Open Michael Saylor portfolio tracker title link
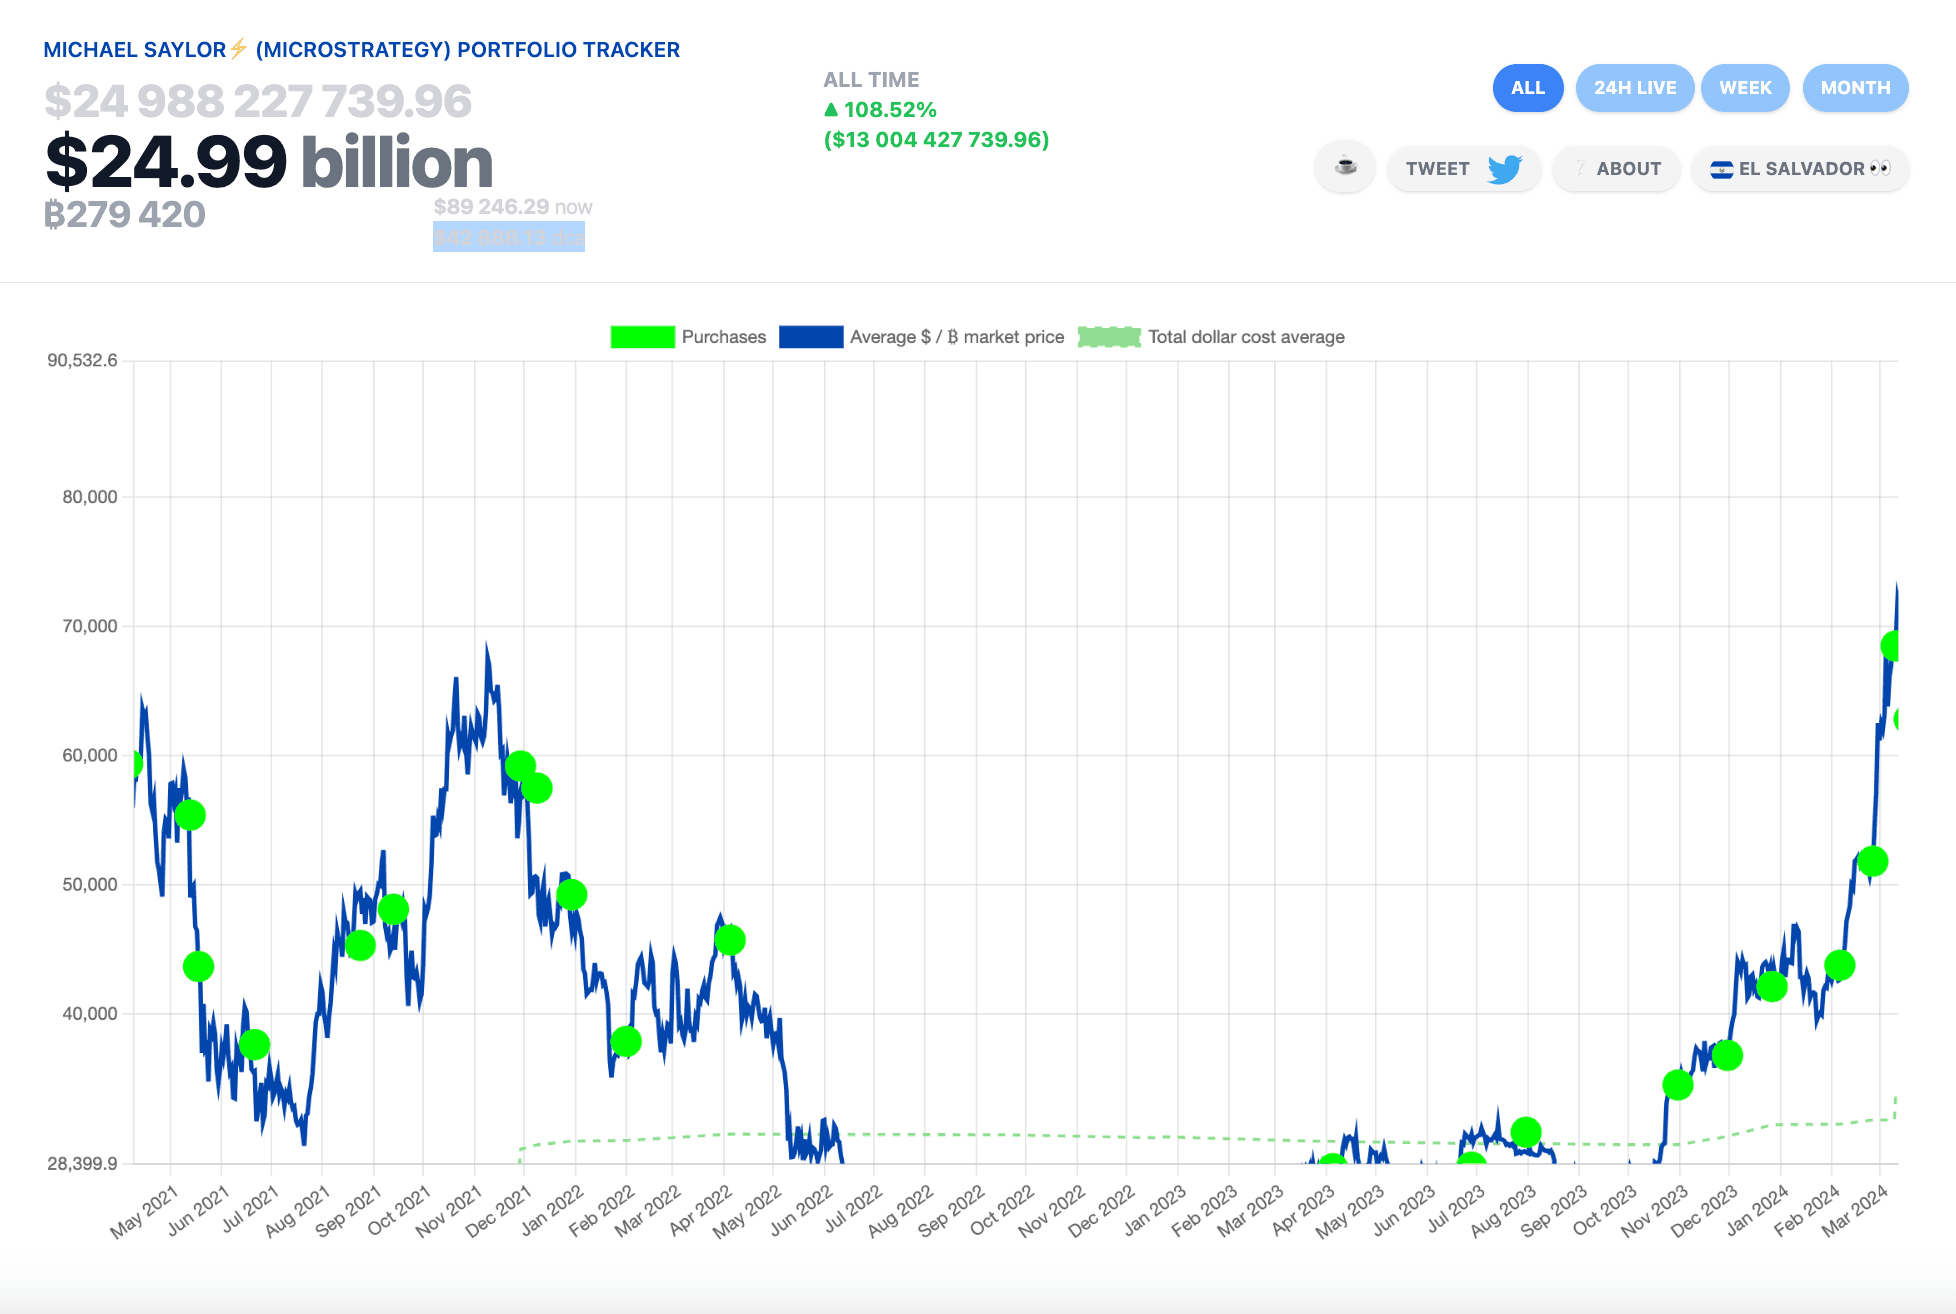The image size is (1956, 1314). pyautogui.click(x=362, y=49)
